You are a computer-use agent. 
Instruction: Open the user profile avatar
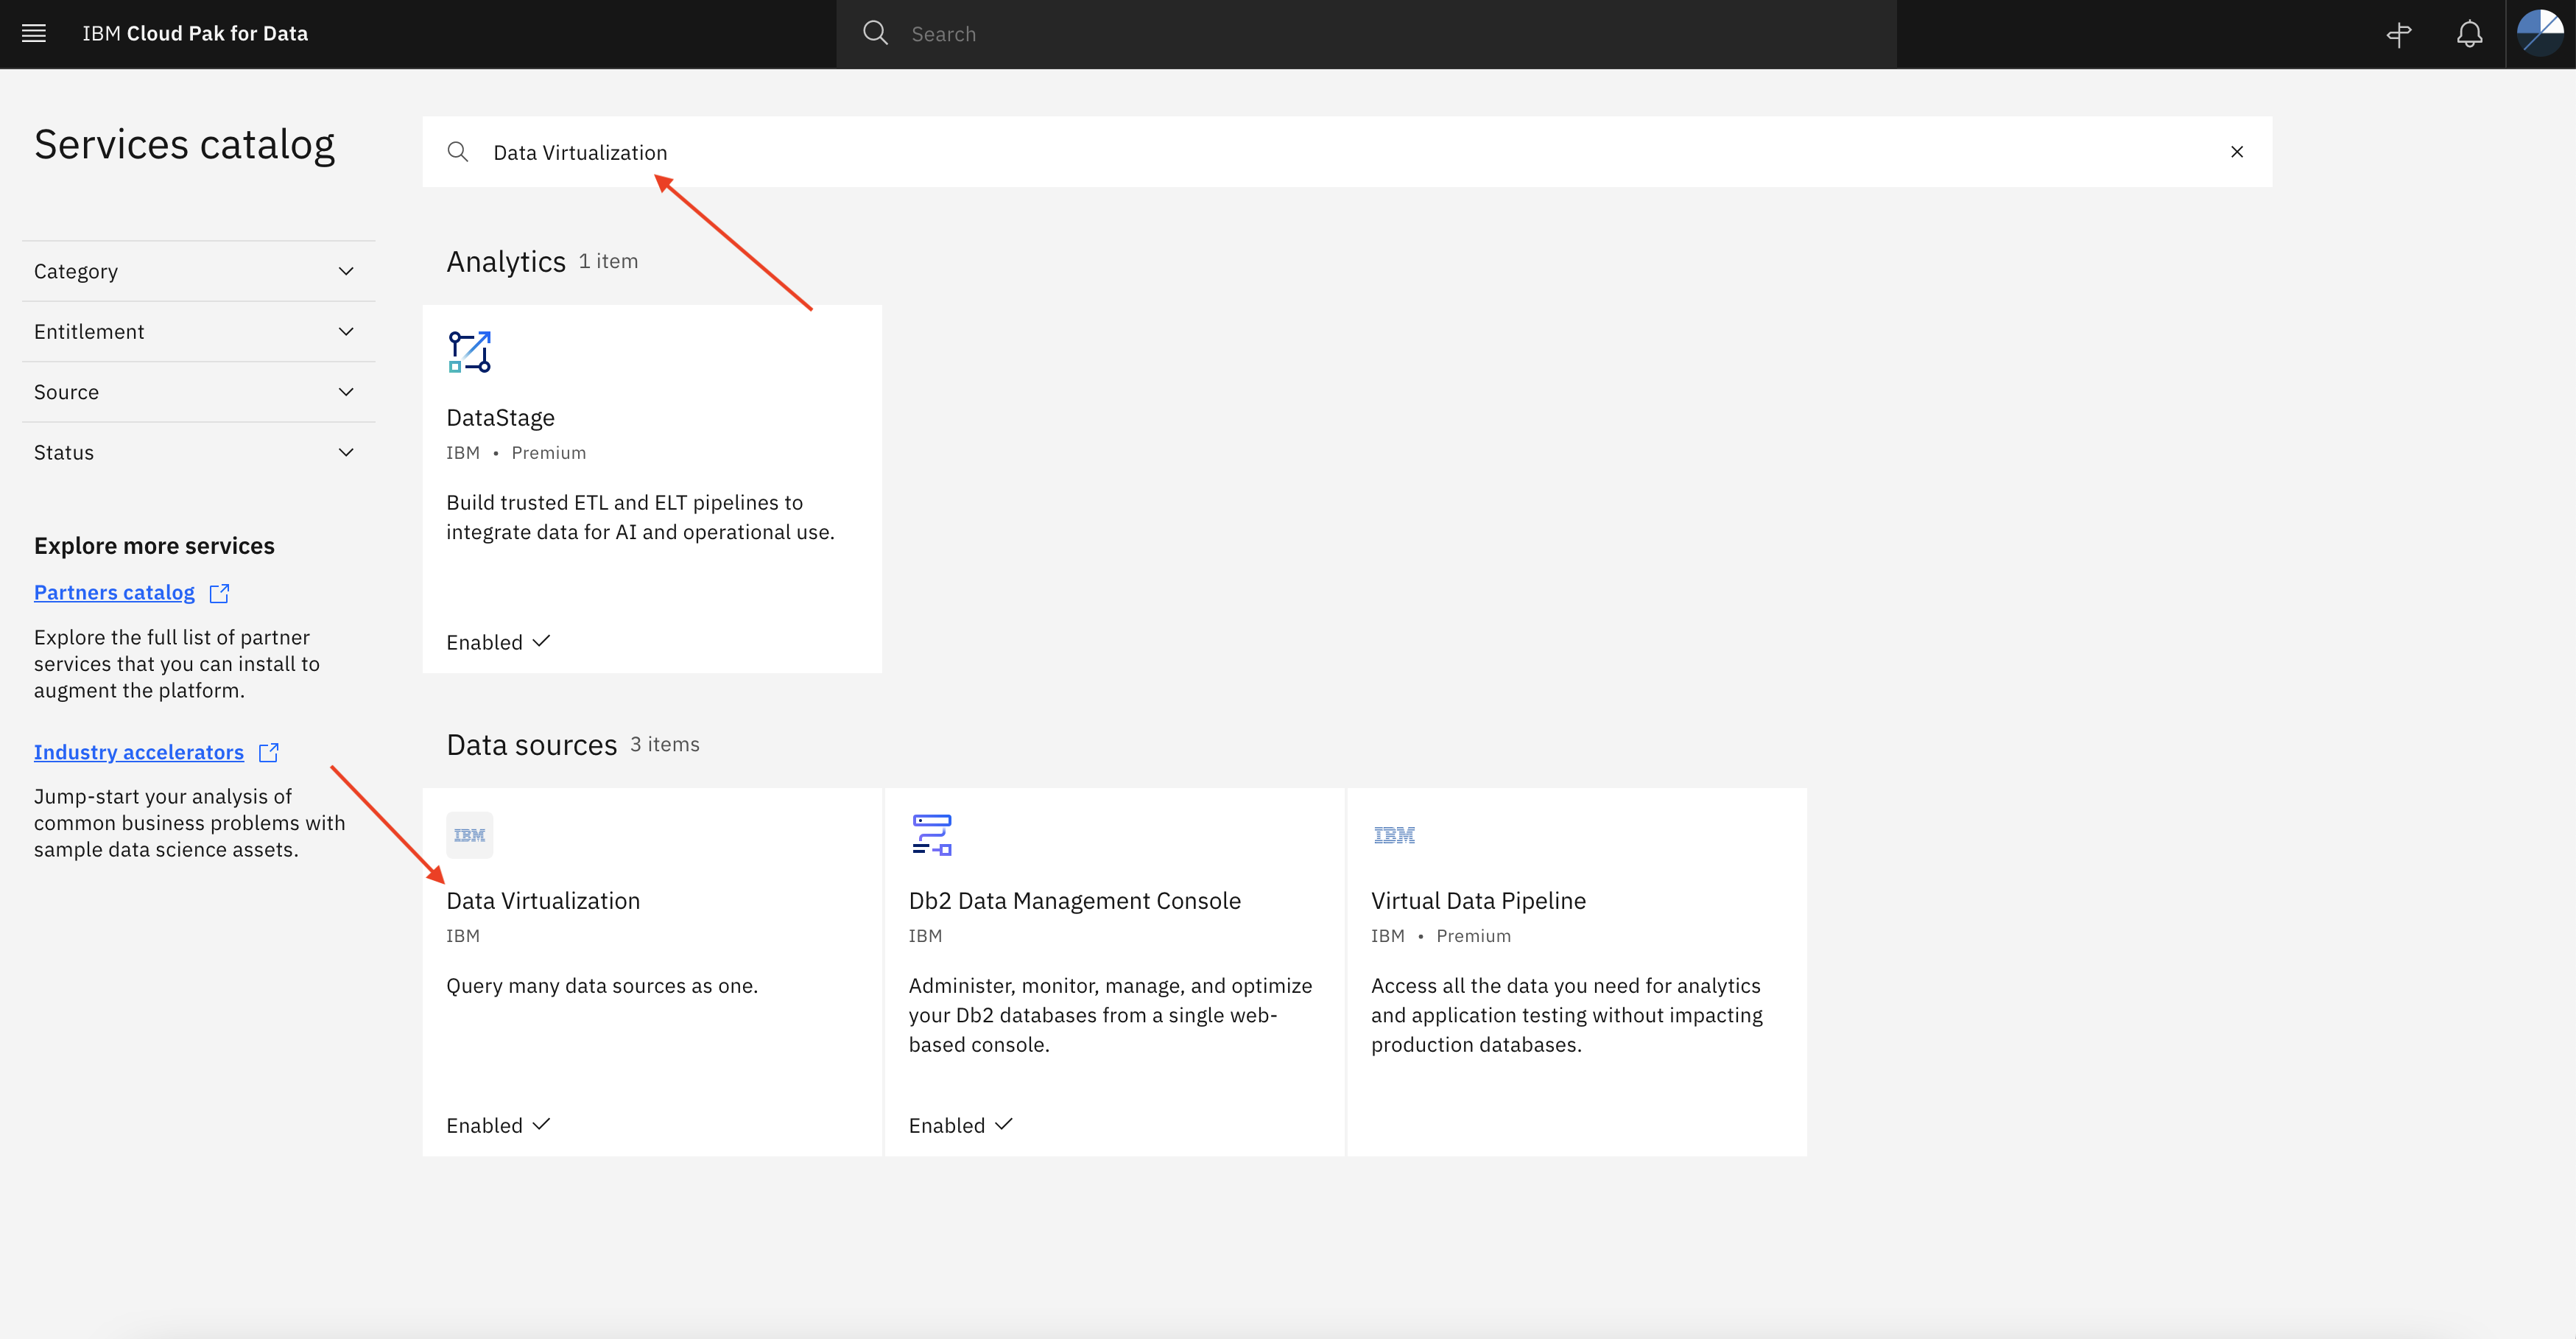coord(2540,33)
